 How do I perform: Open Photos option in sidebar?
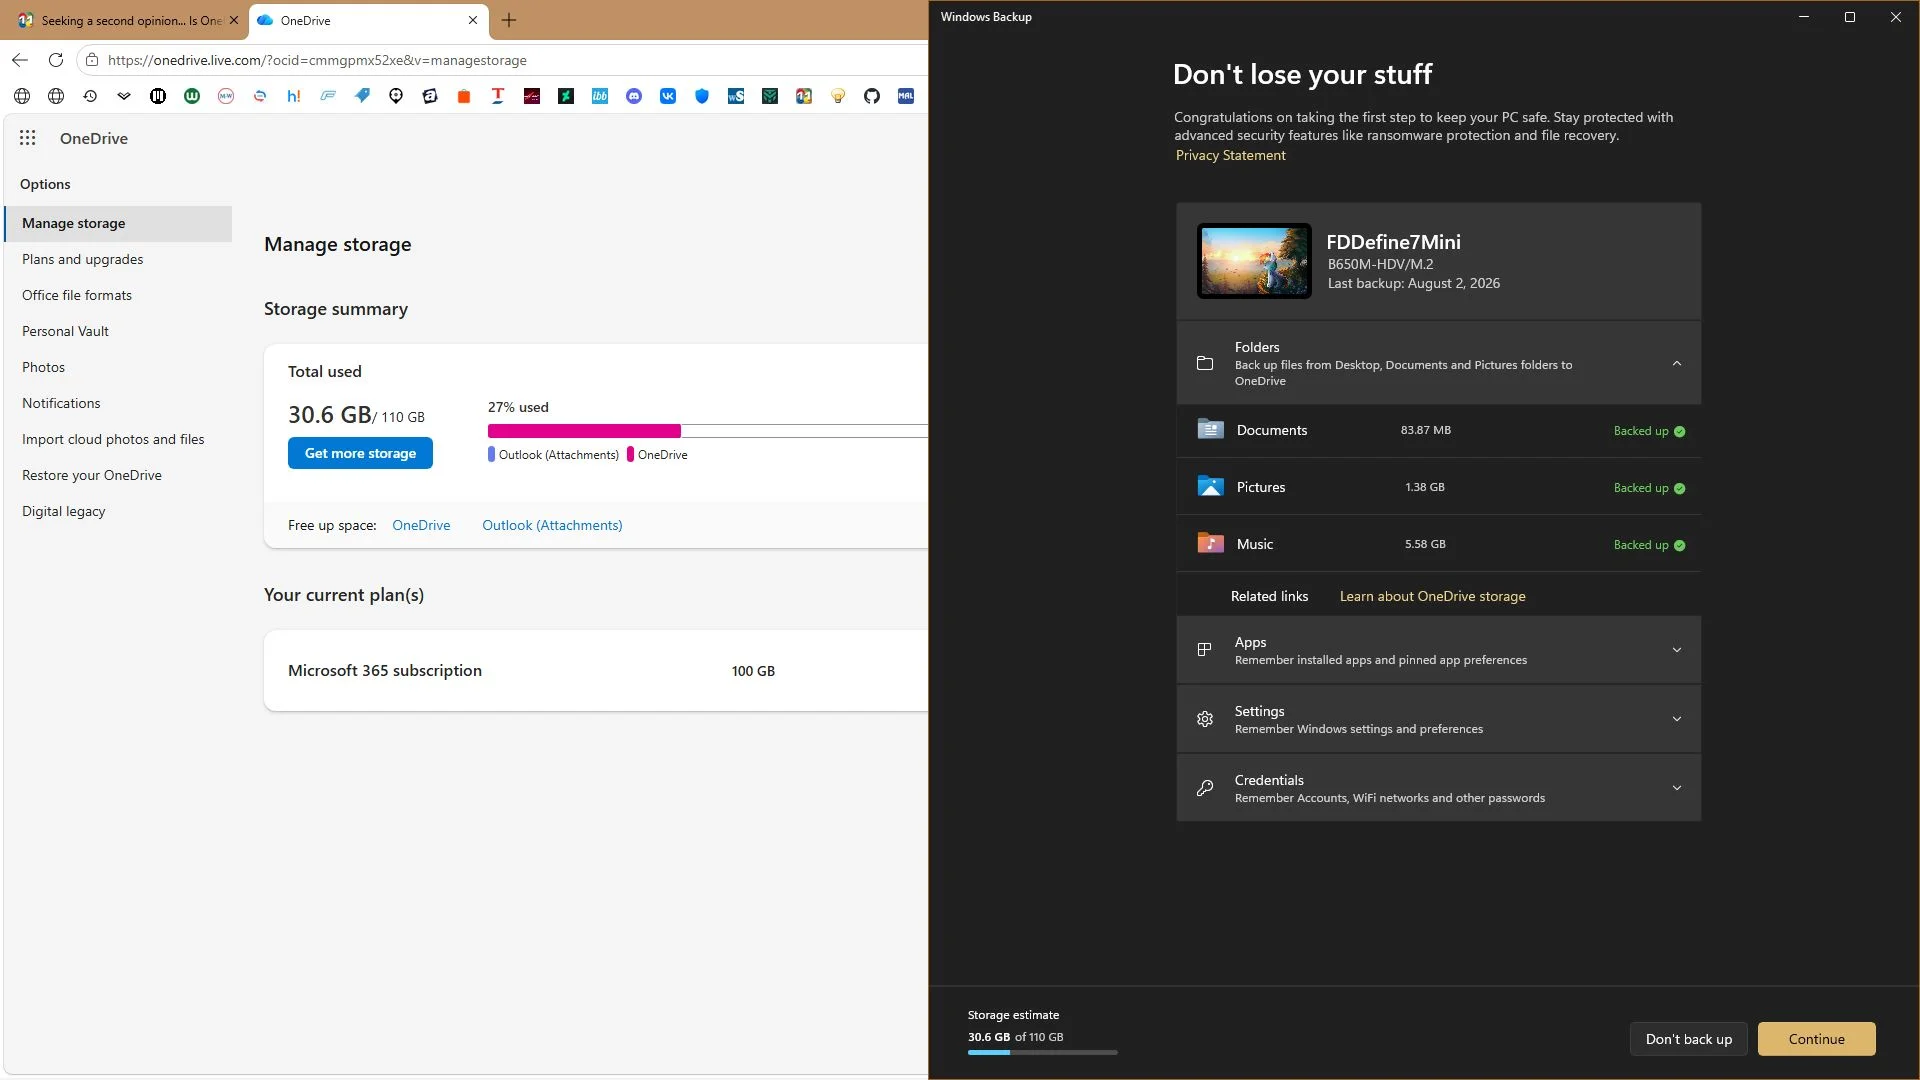(118, 367)
